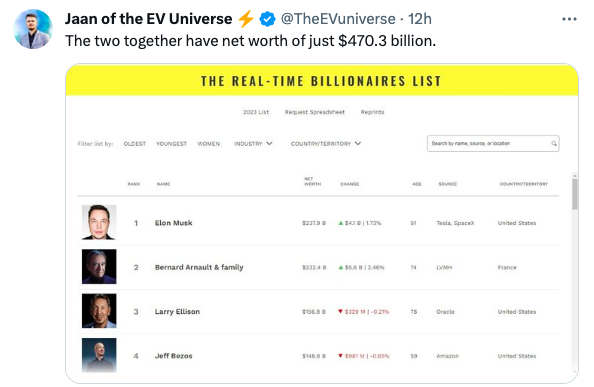Open the 2023 List tab
Screen dimensions: 594x387
(256, 112)
